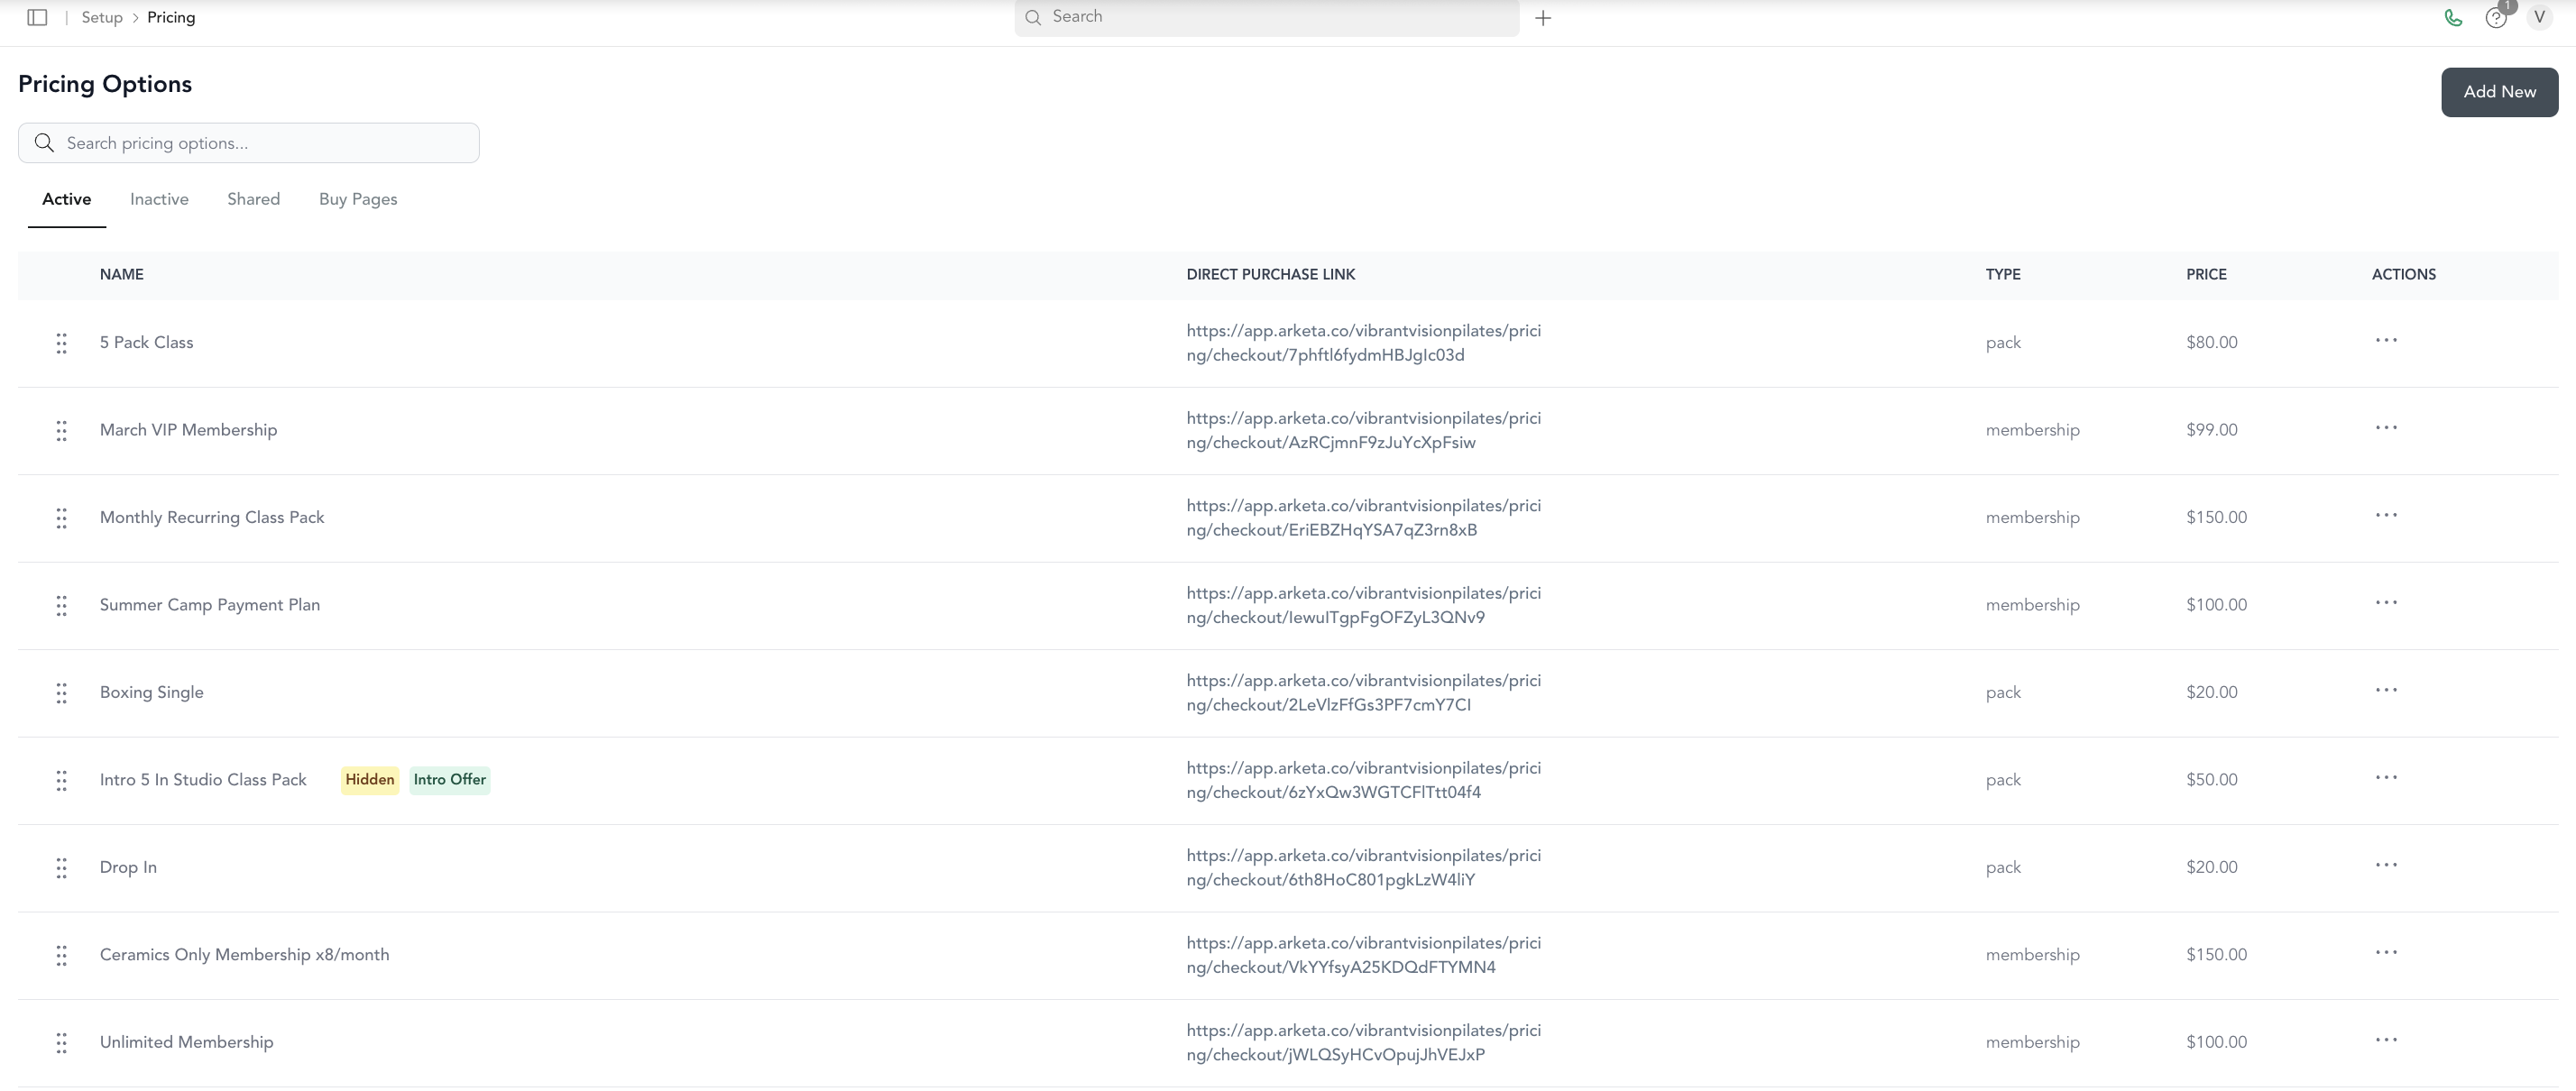Open the three-dot menu for Ceramics Only Membership
Screen dimensions: 2576x1091
[2386, 953]
